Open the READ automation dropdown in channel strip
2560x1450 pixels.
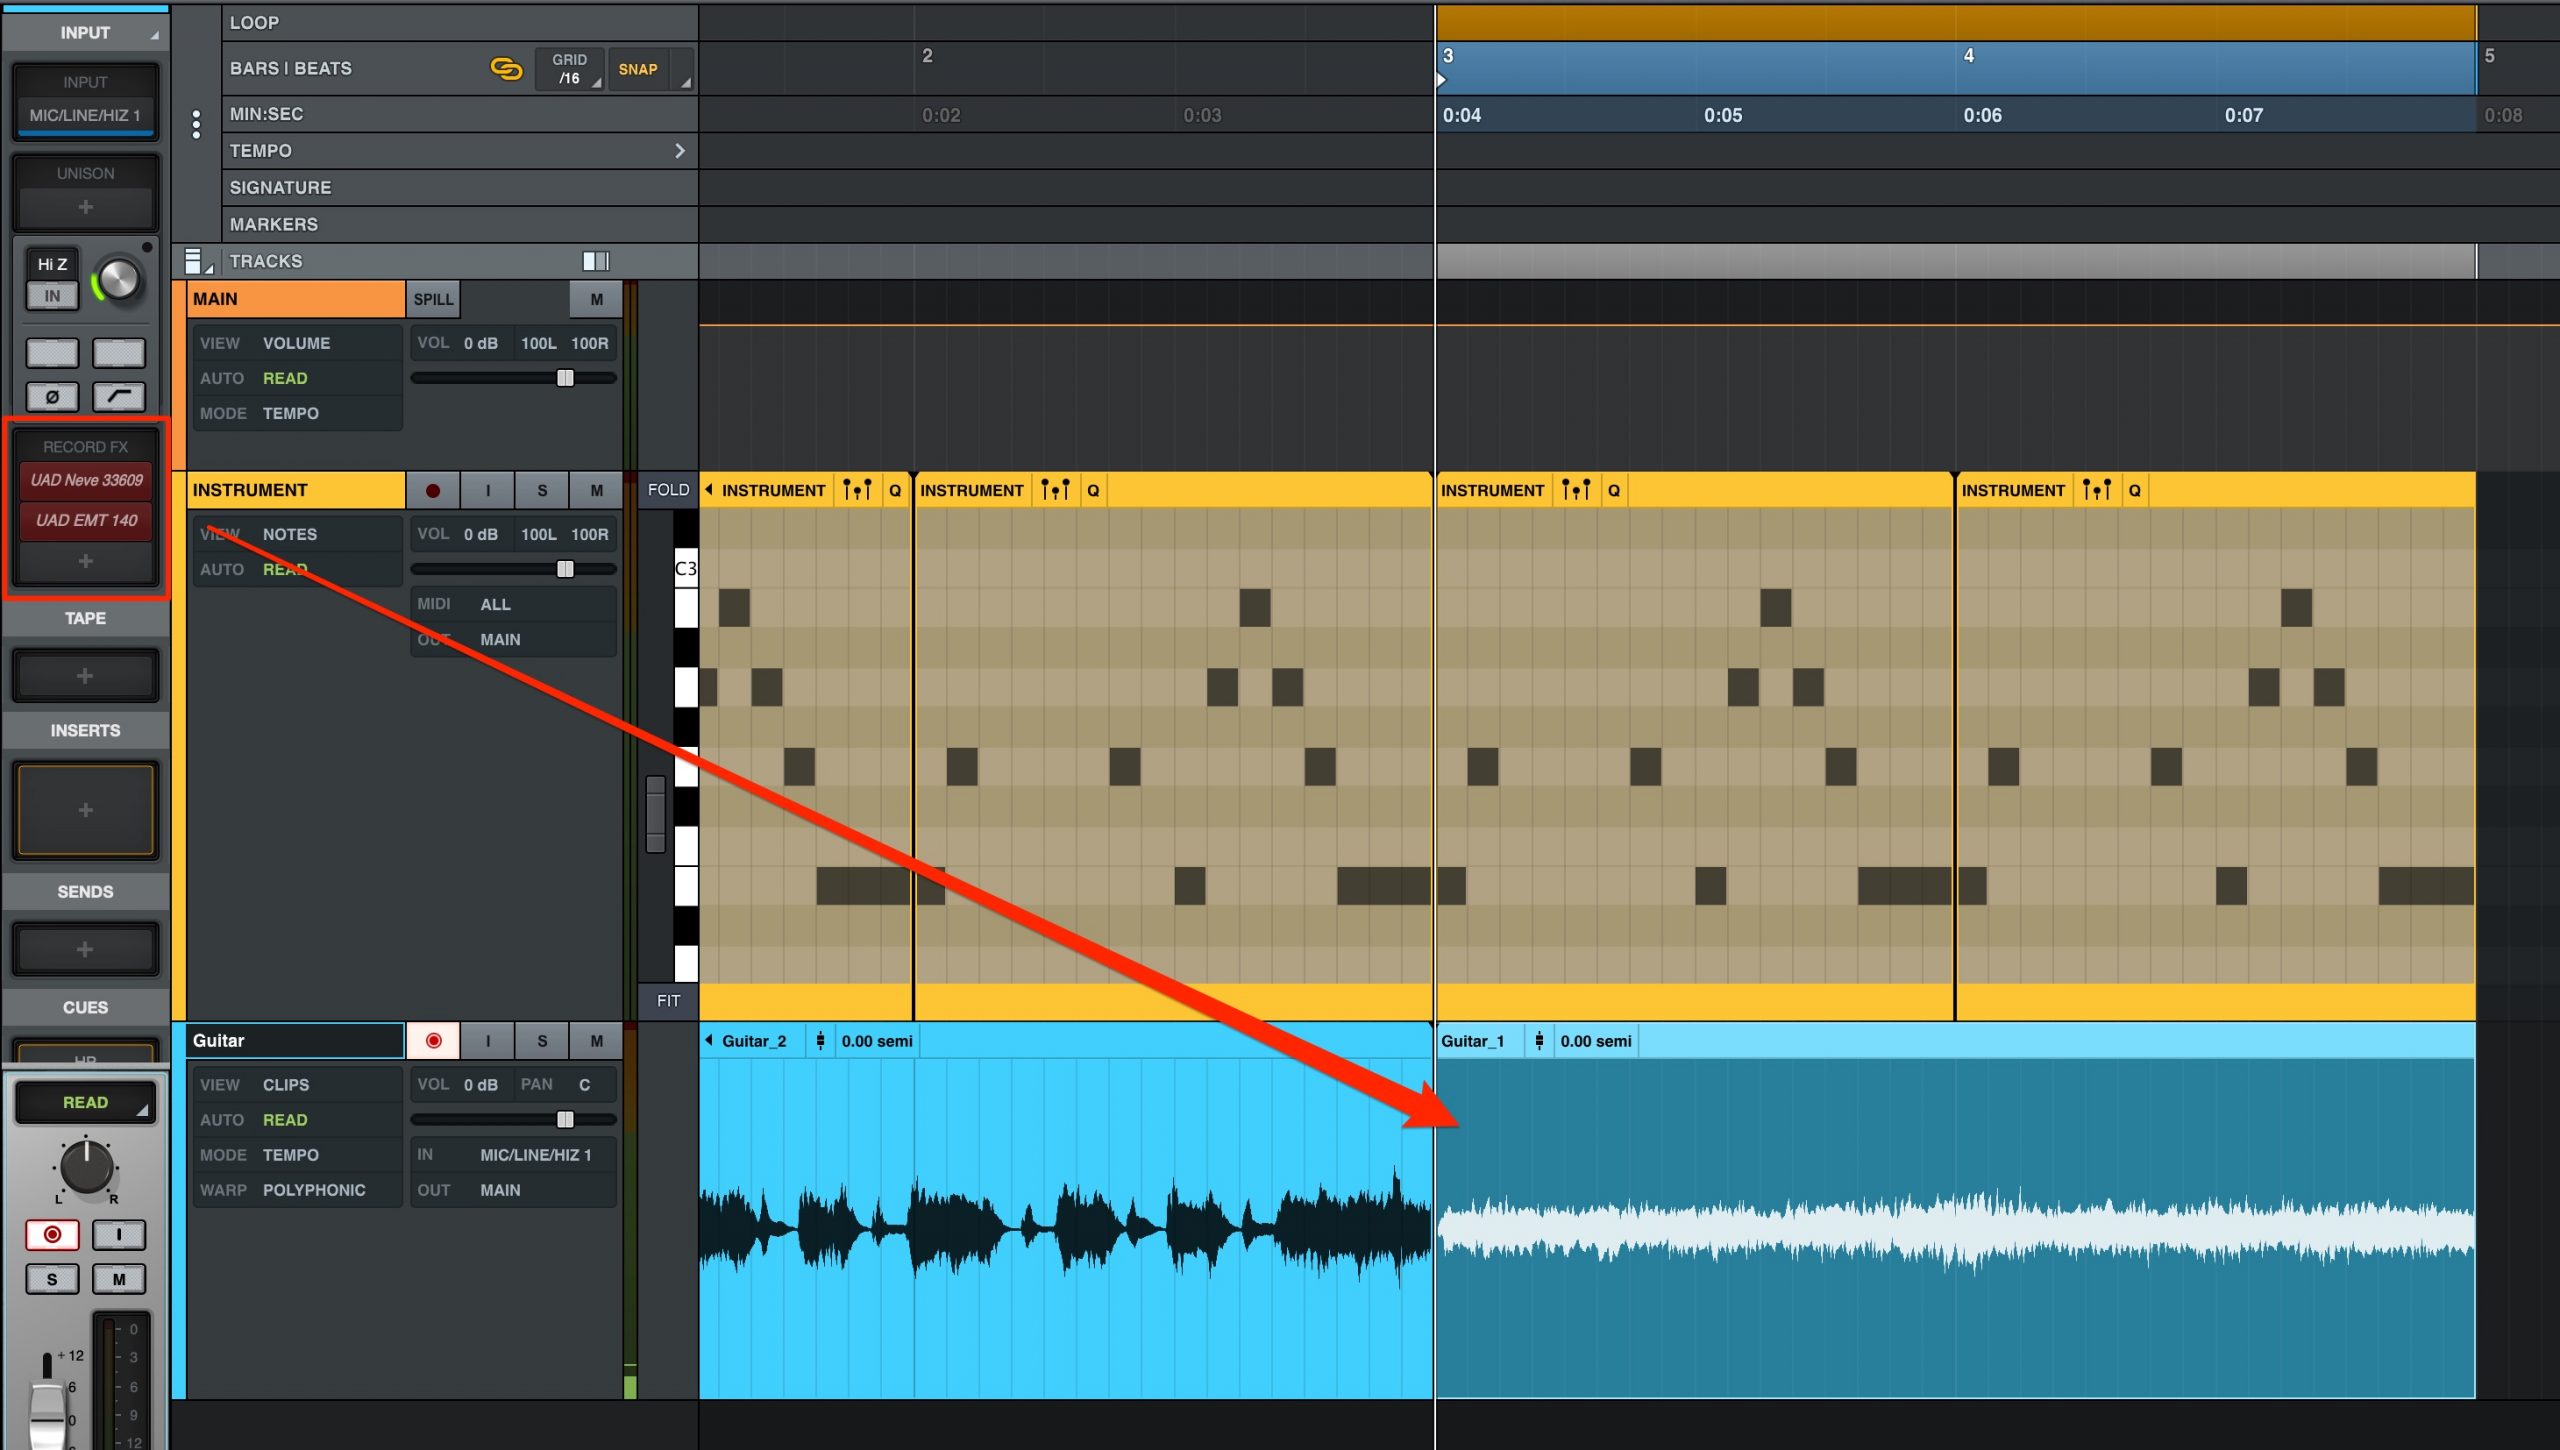coord(86,1102)
